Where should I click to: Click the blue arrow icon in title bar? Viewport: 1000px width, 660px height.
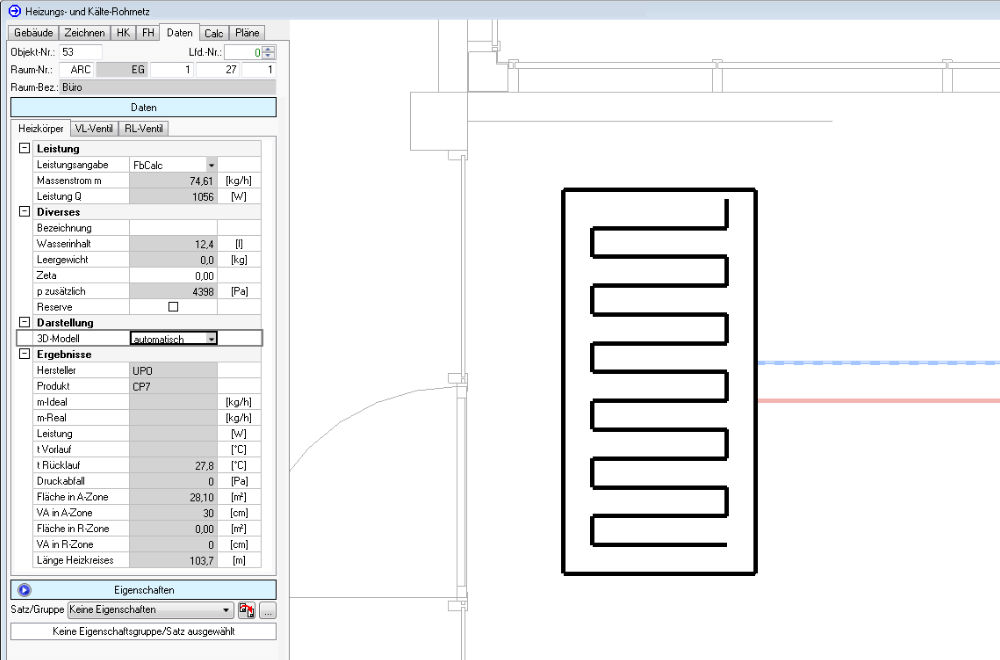point(13,10)
